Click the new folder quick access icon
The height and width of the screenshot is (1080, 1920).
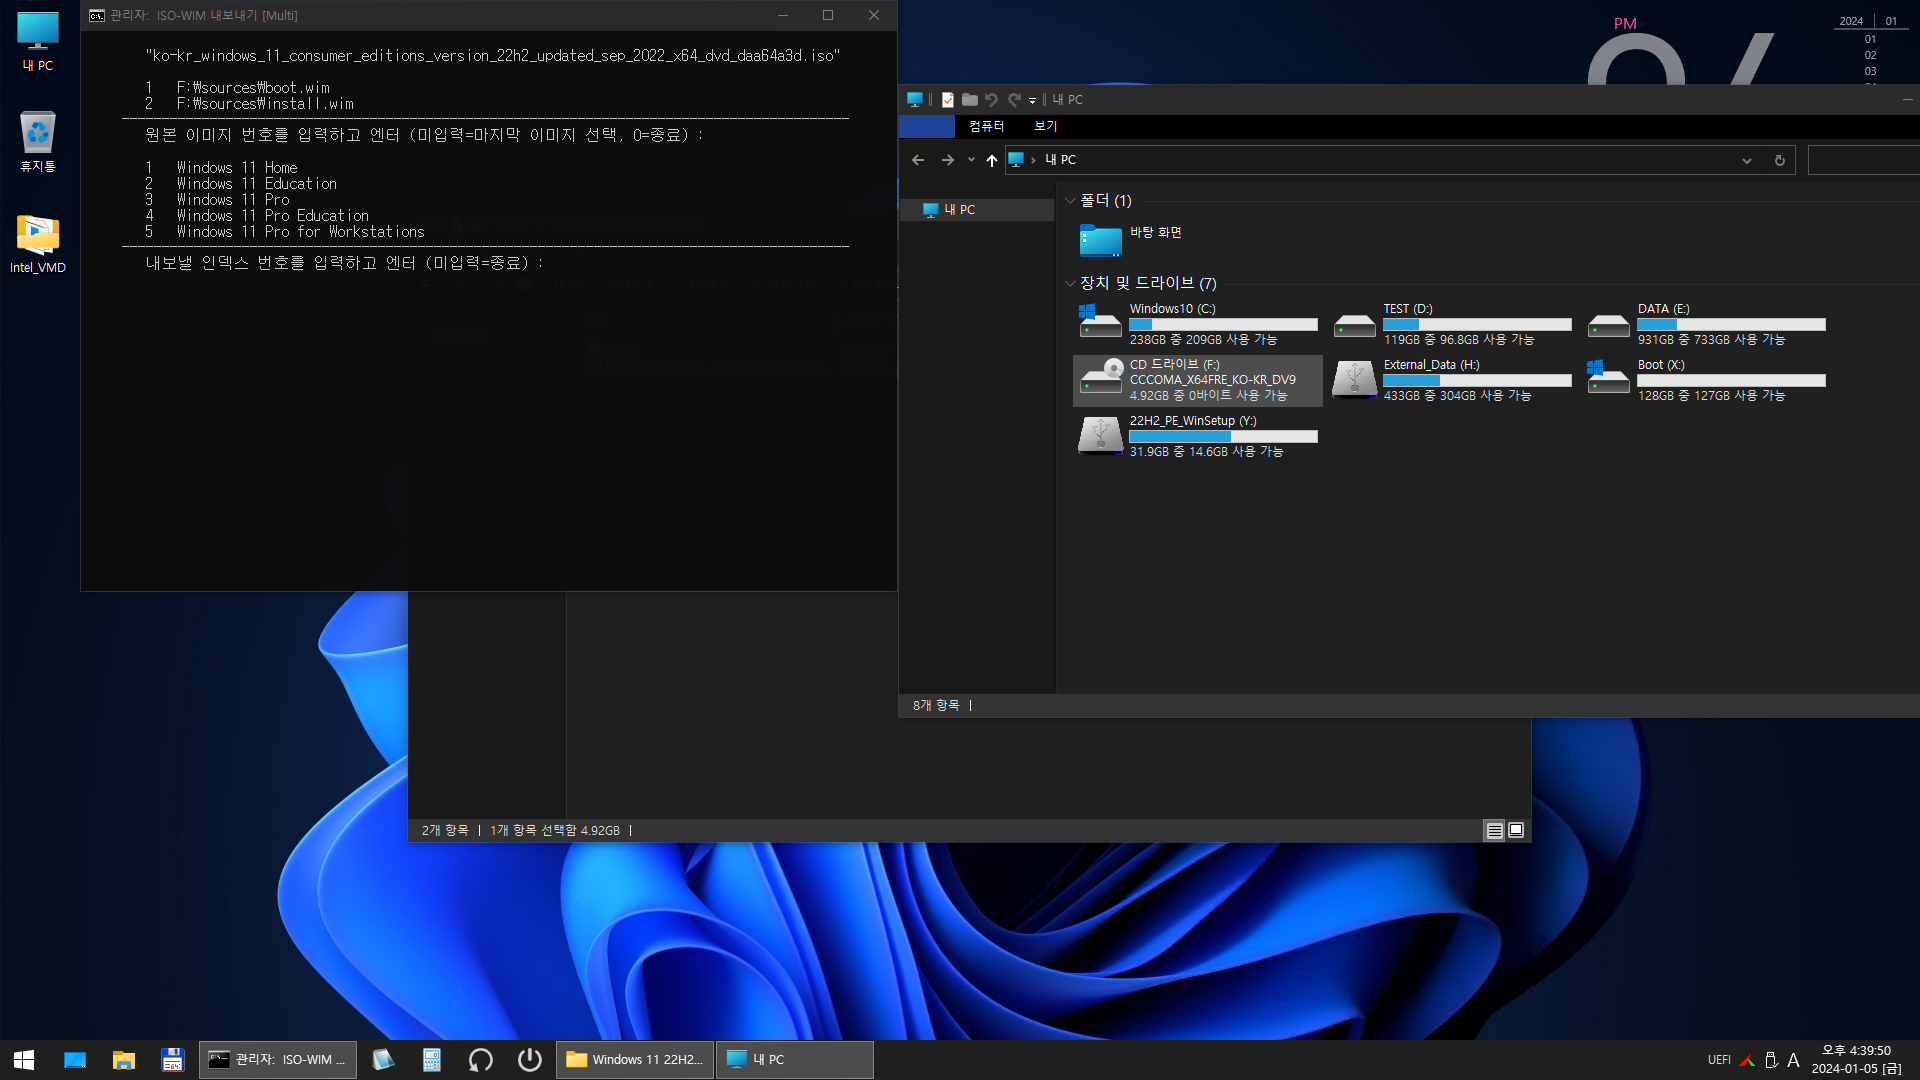point(970,100)
